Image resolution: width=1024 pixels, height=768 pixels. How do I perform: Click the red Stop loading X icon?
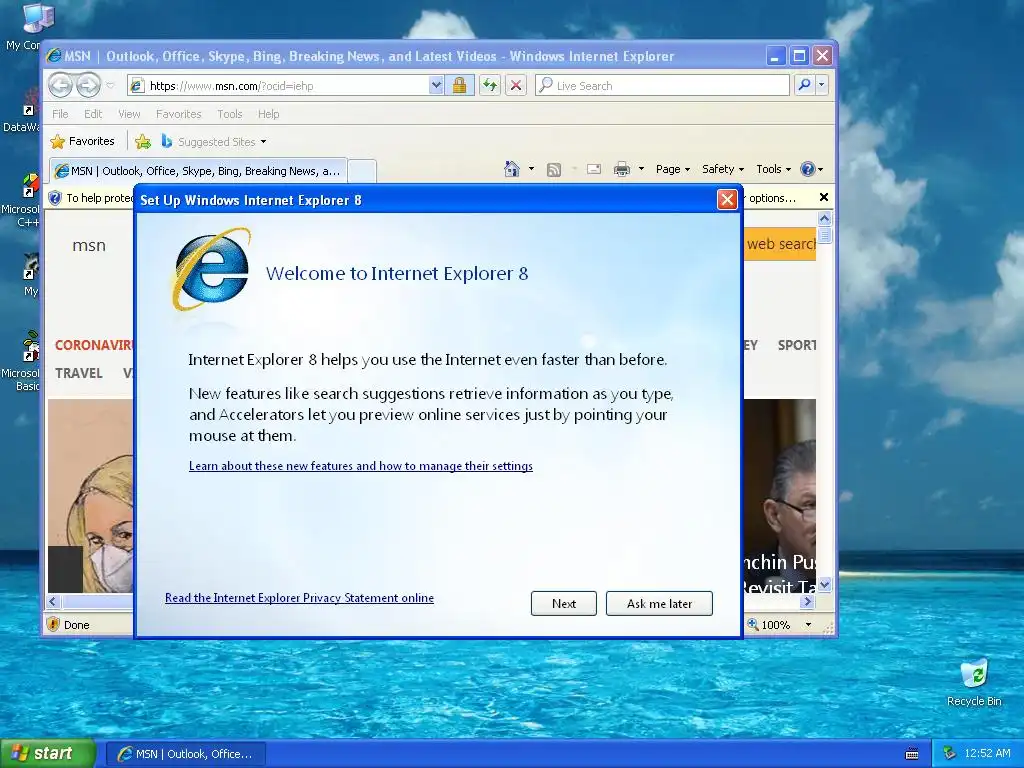(516, 86)
